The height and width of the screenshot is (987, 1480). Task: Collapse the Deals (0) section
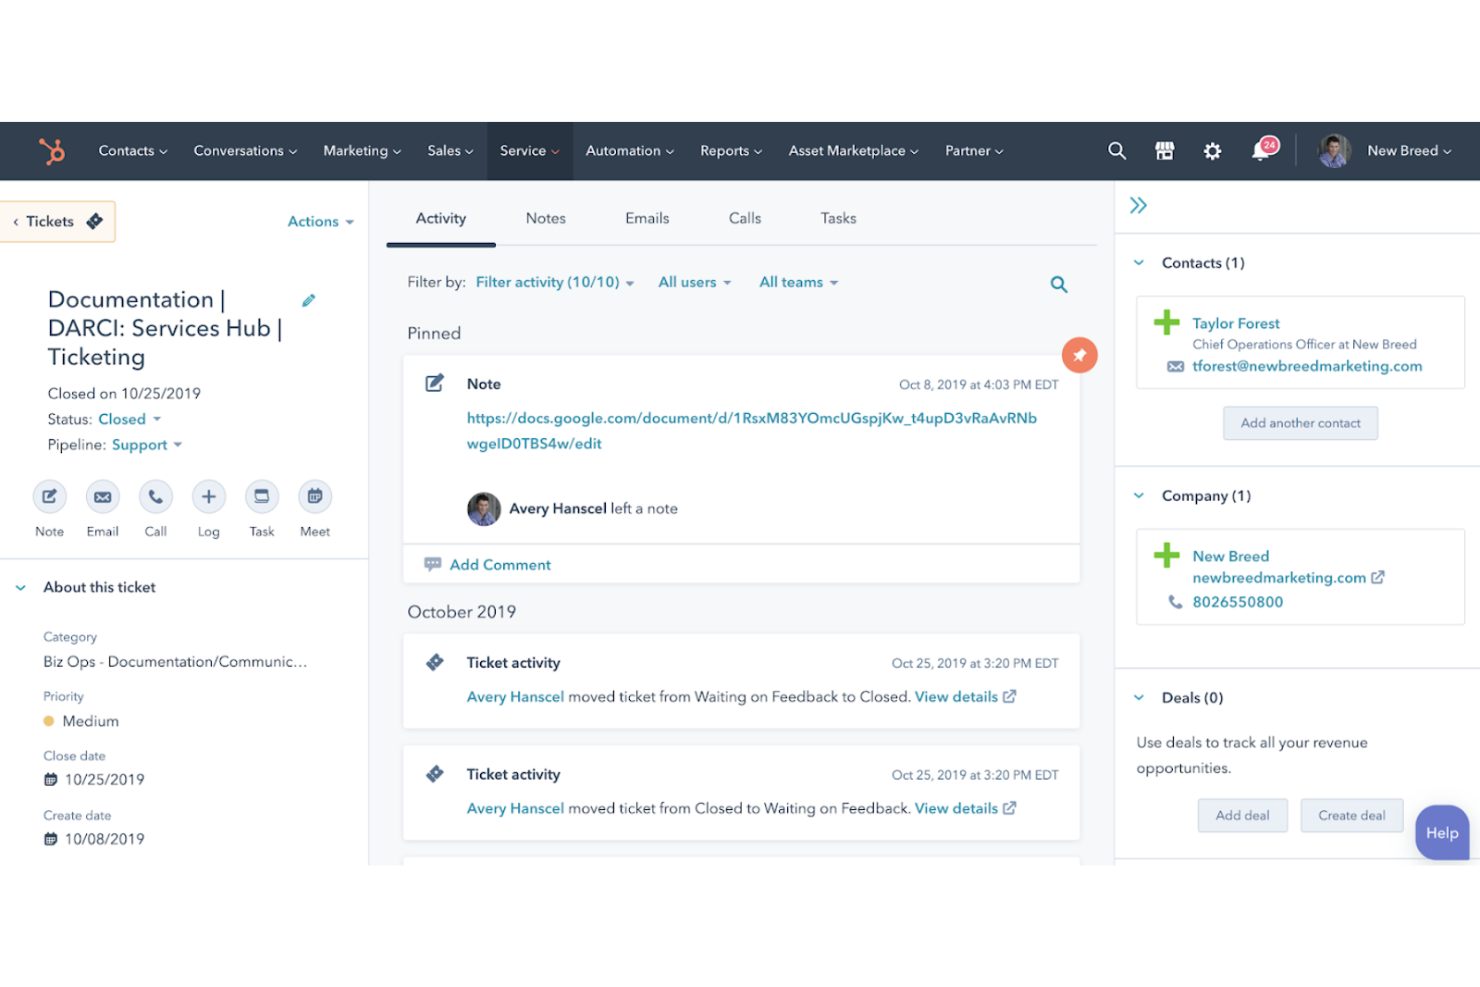(1139, 697)
